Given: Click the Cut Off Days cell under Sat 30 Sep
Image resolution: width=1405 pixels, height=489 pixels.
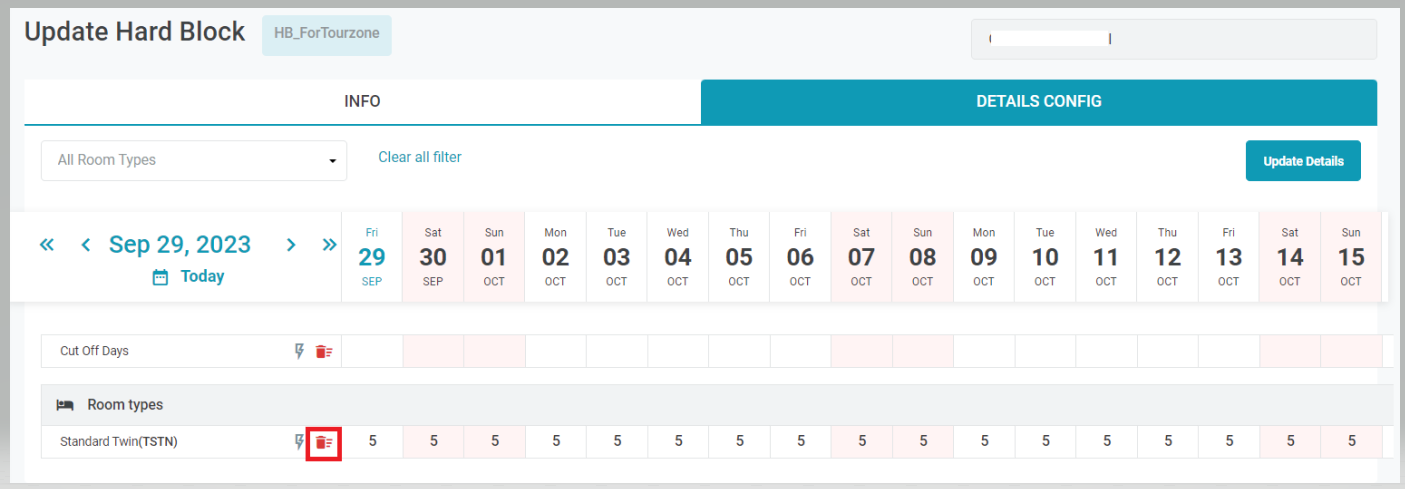Looking at the screenshot, I should [x=433, y=351].
